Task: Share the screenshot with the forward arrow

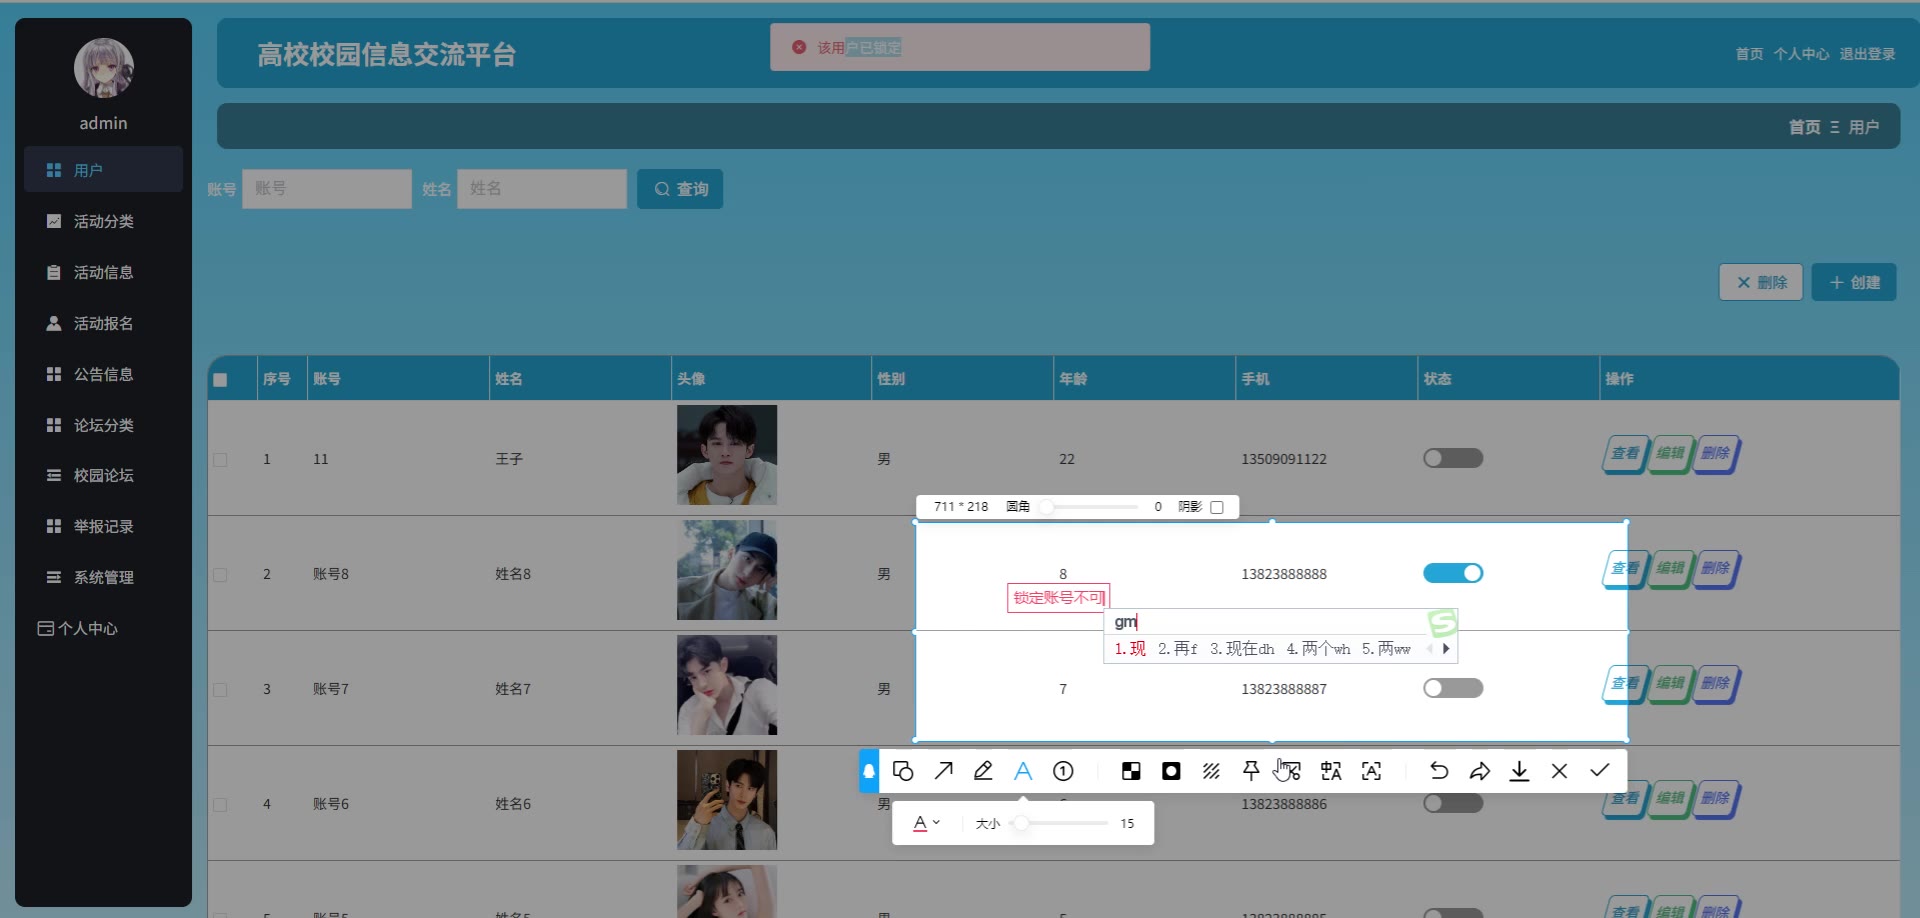Action: tap(1479, 771)
